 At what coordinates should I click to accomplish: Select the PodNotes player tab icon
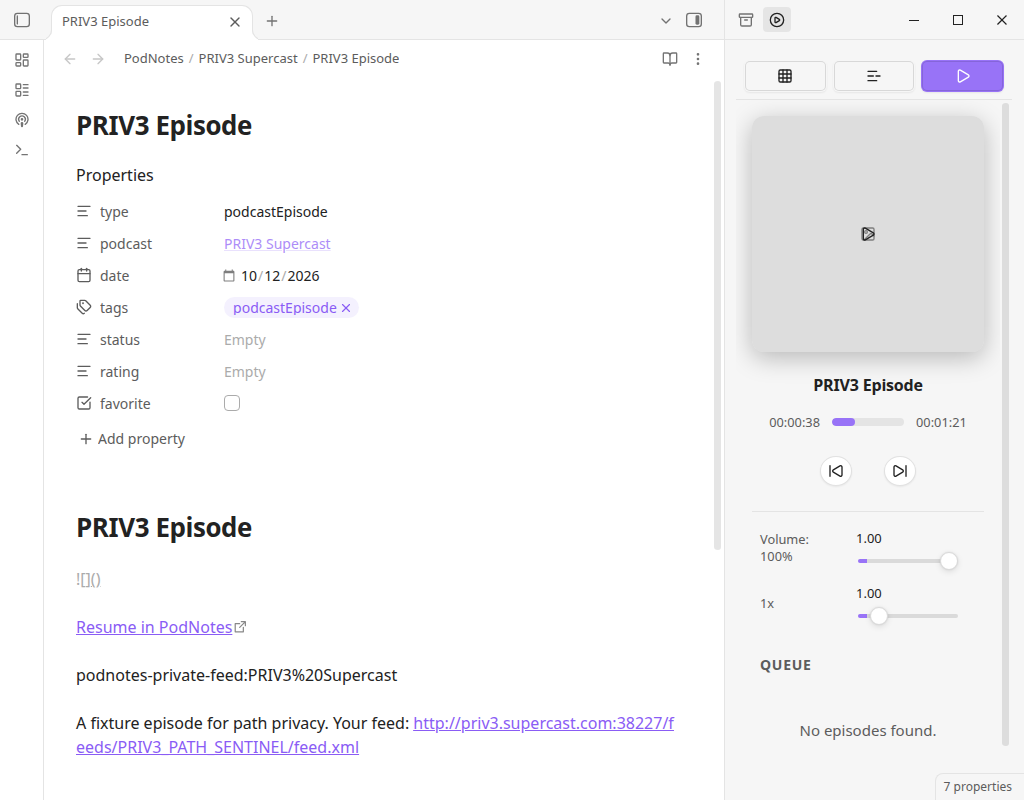(x=776, y=20)
